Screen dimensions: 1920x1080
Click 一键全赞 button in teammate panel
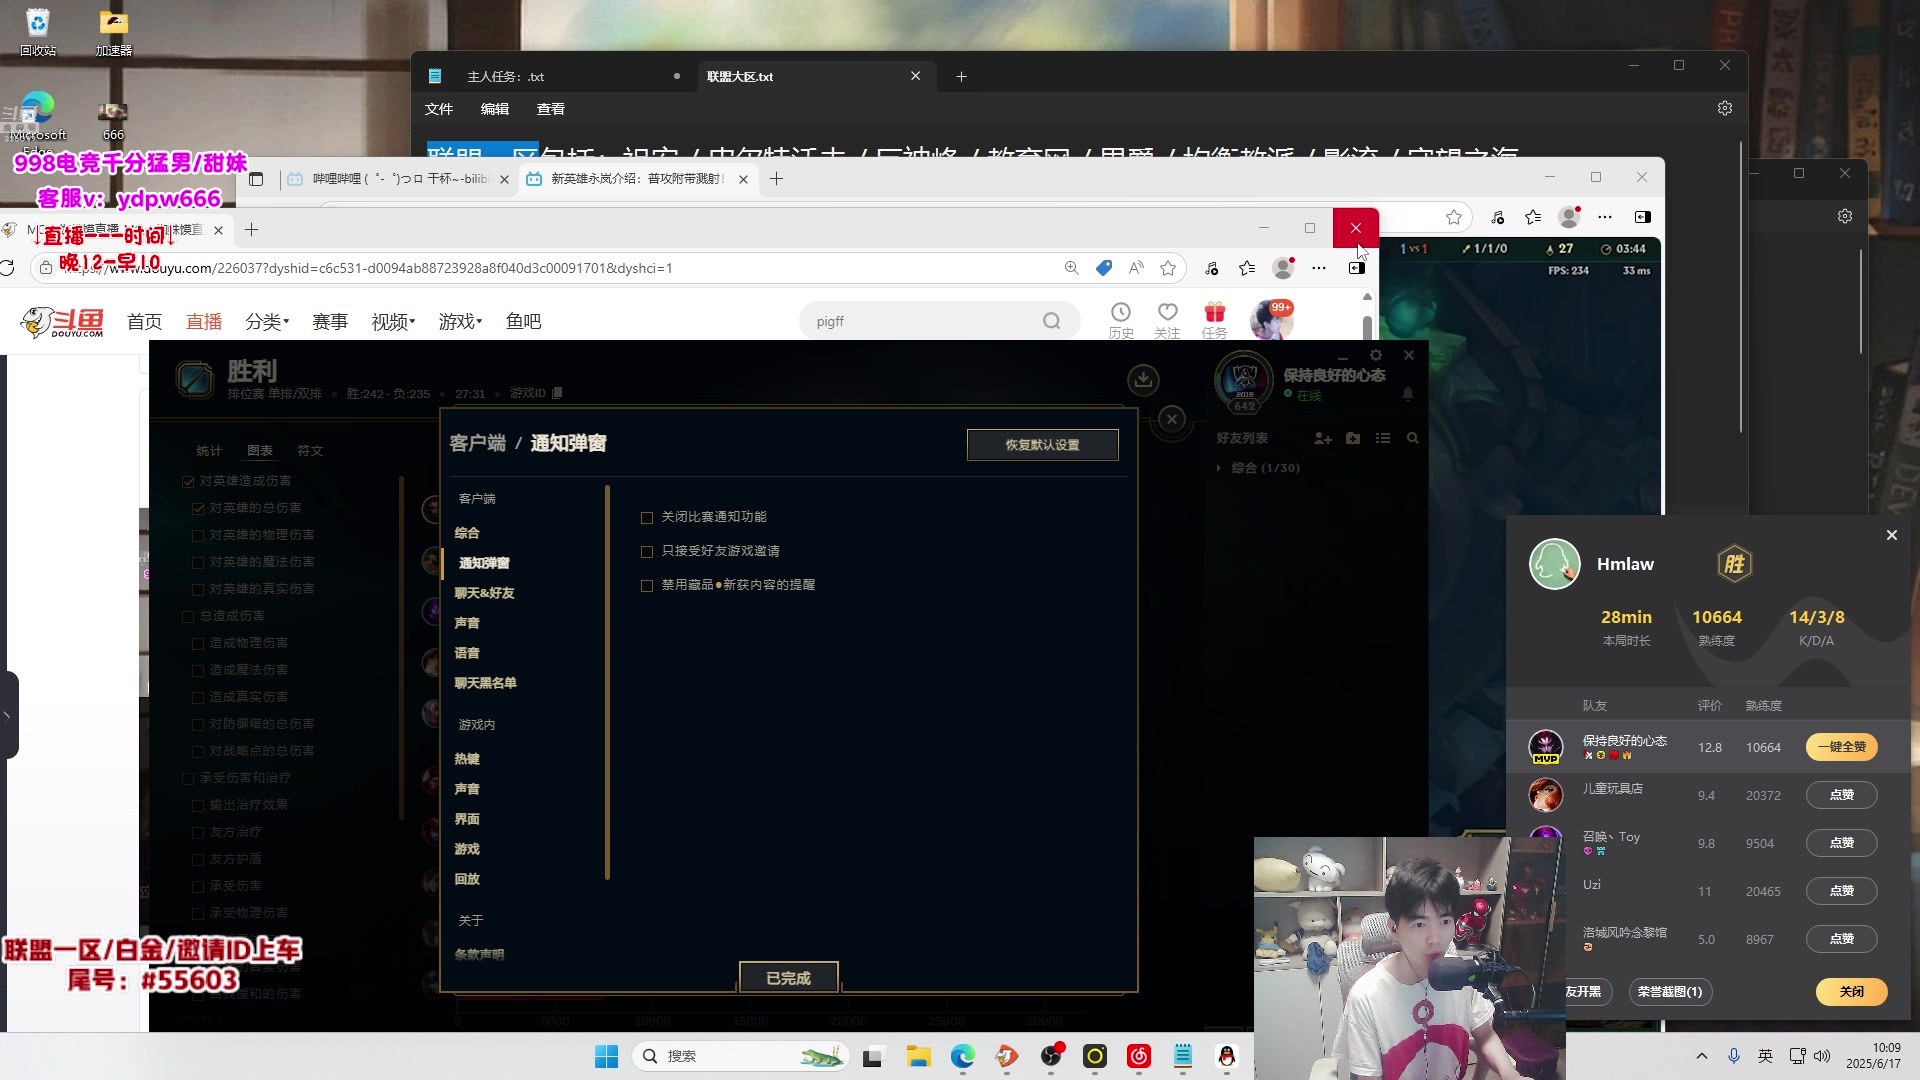pyautogui.click(x=1841, y=747)
